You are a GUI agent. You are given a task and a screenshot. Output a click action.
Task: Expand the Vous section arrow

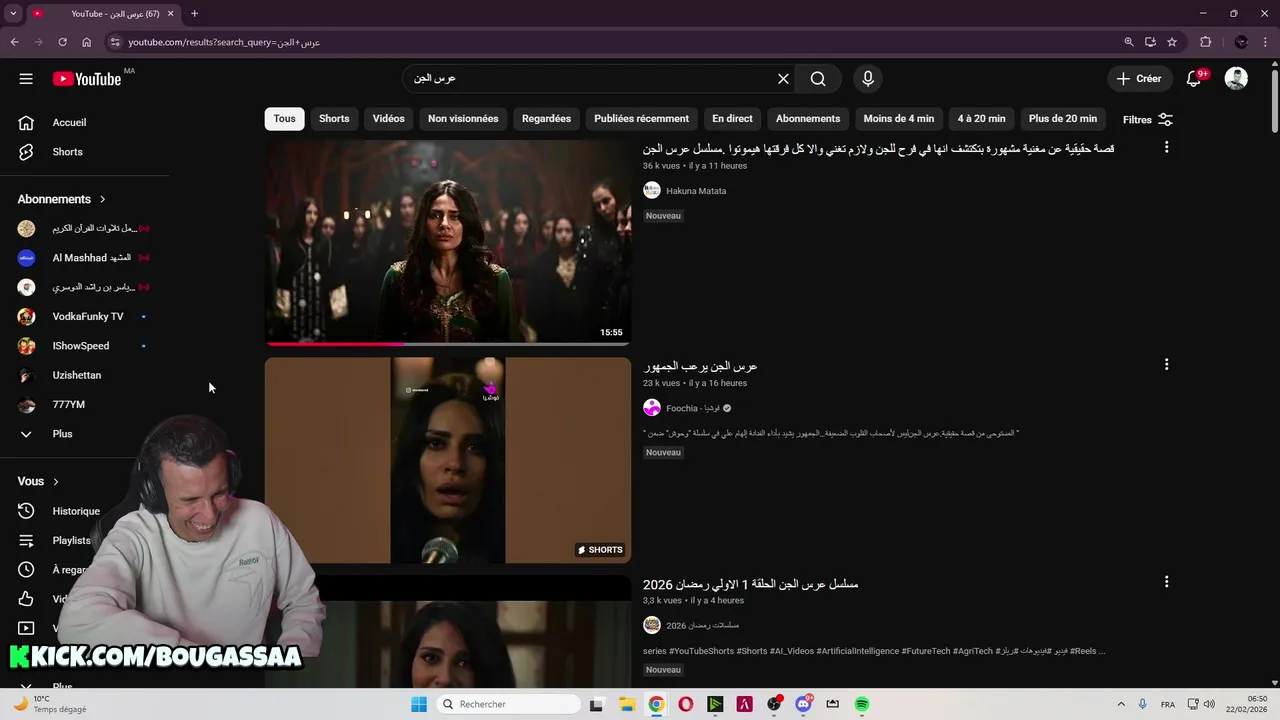55,482
